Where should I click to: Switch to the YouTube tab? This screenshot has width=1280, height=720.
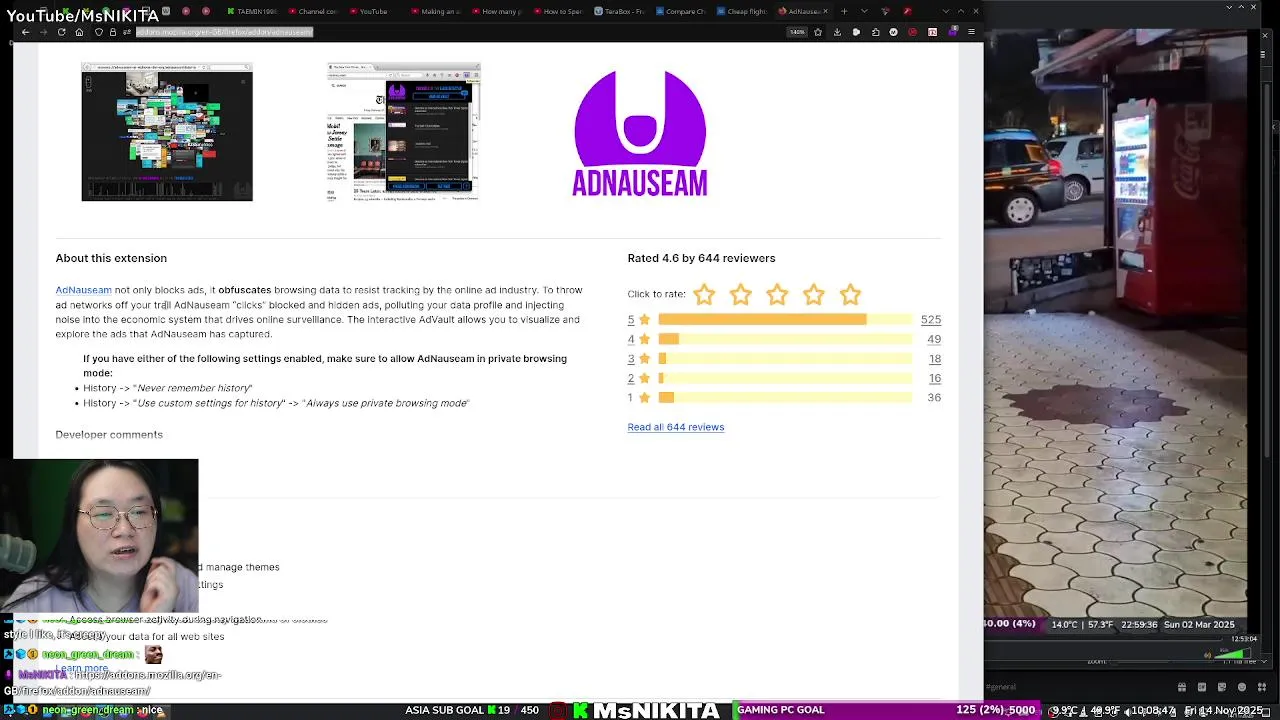coord(373,11)
